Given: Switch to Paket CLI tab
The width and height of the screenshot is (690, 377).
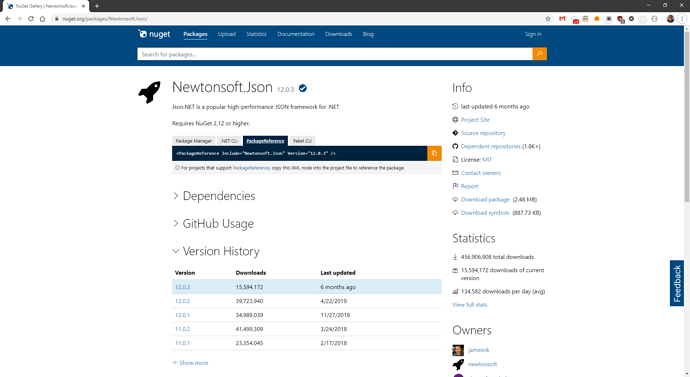Looking at the screenshot, I should tap(302, 141).
